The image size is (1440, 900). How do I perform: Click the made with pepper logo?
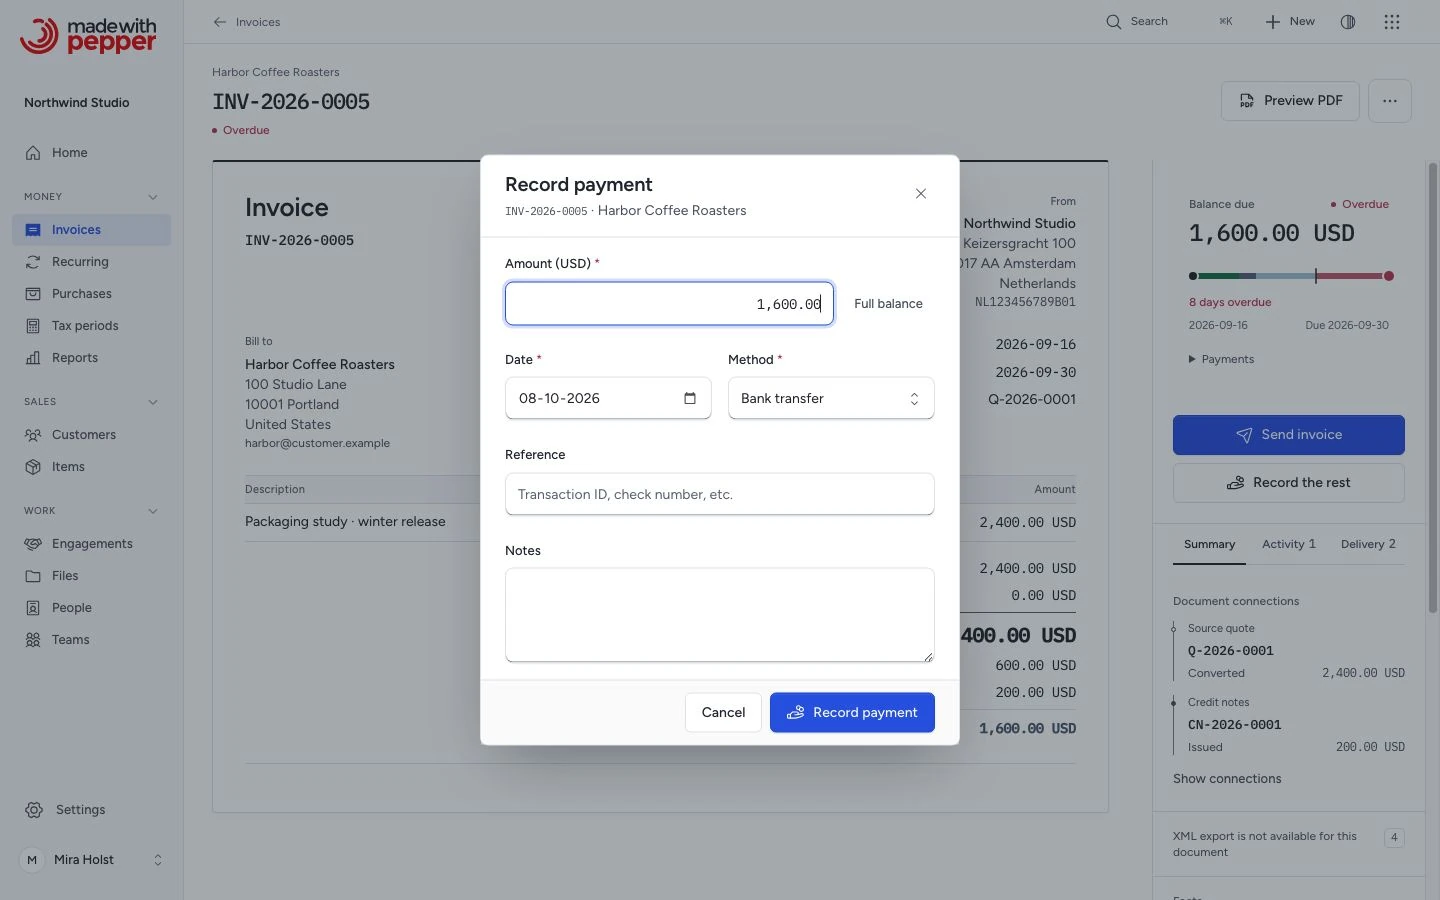89,35
